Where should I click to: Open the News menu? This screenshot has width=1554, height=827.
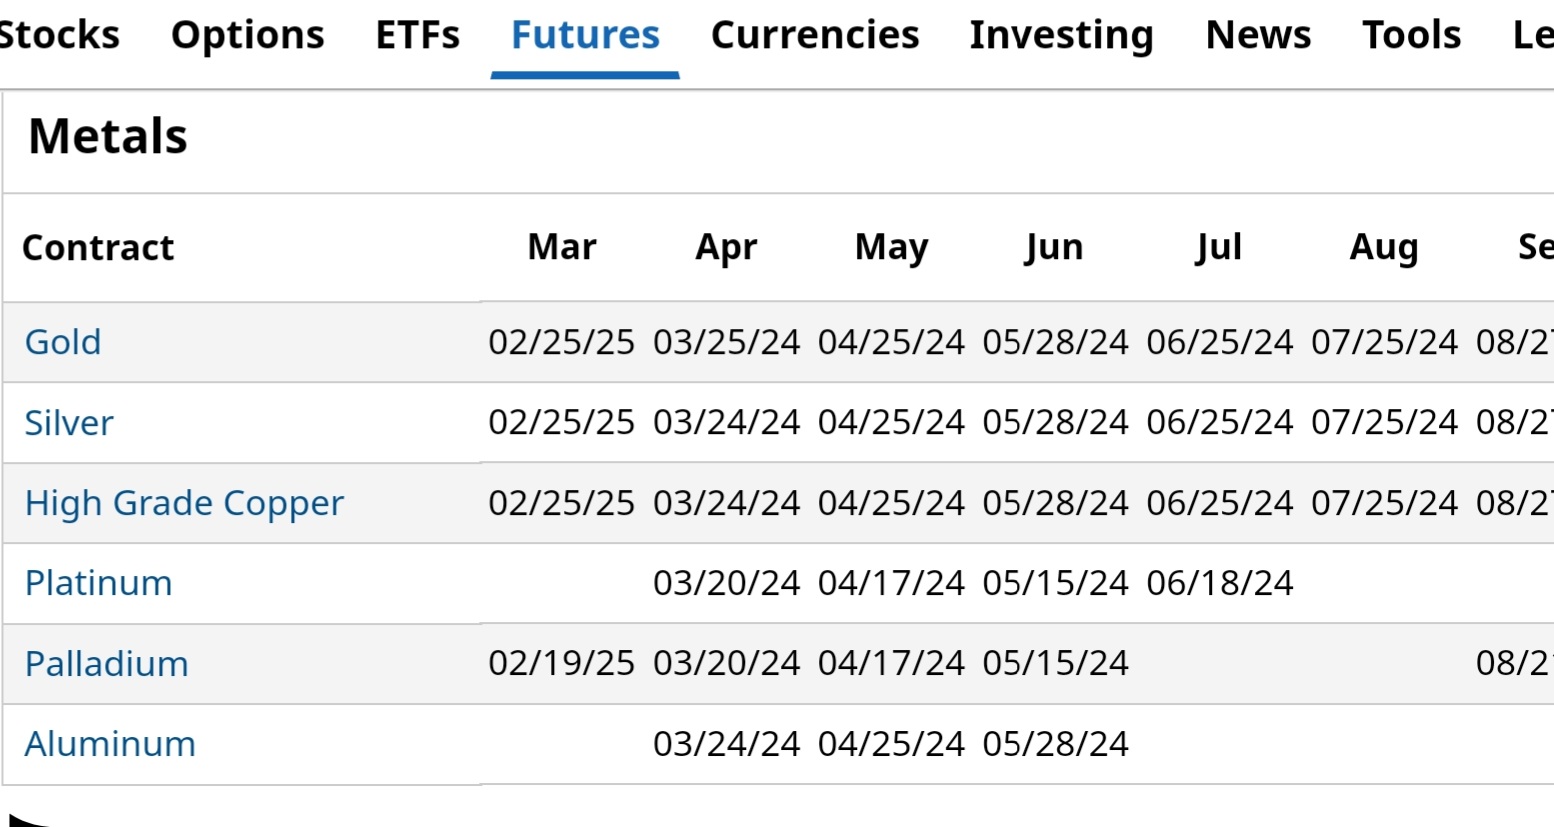coord(1257,35)
